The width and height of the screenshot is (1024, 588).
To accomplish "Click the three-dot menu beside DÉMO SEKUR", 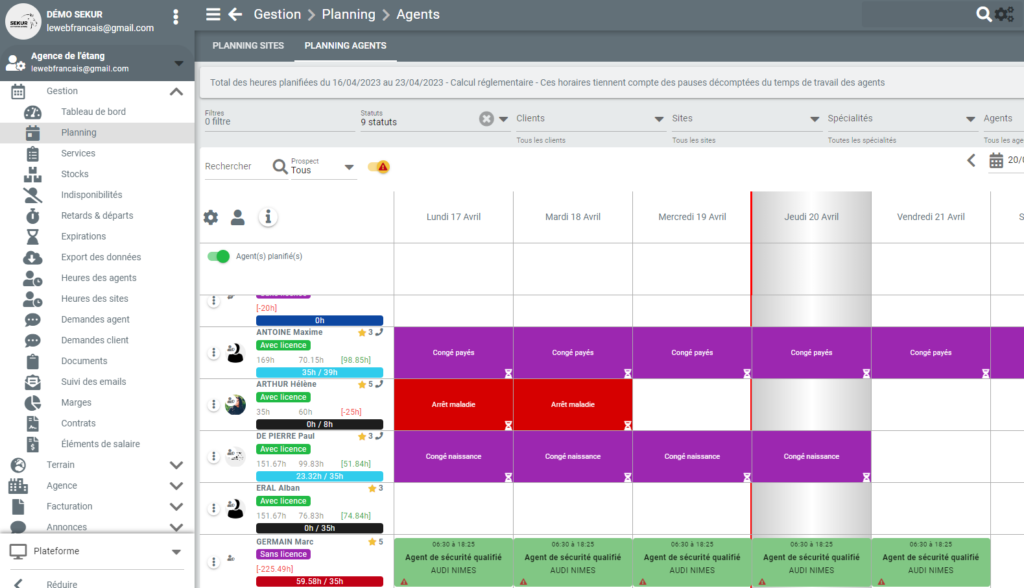I will 176,17.
